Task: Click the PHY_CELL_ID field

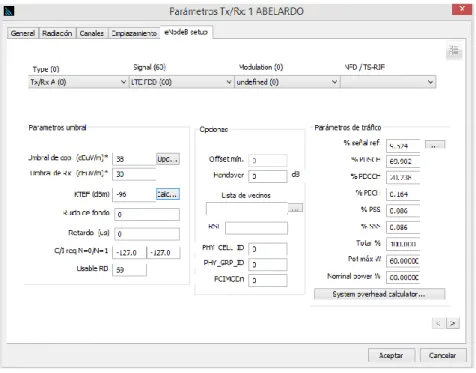Action: pos(268,249)
